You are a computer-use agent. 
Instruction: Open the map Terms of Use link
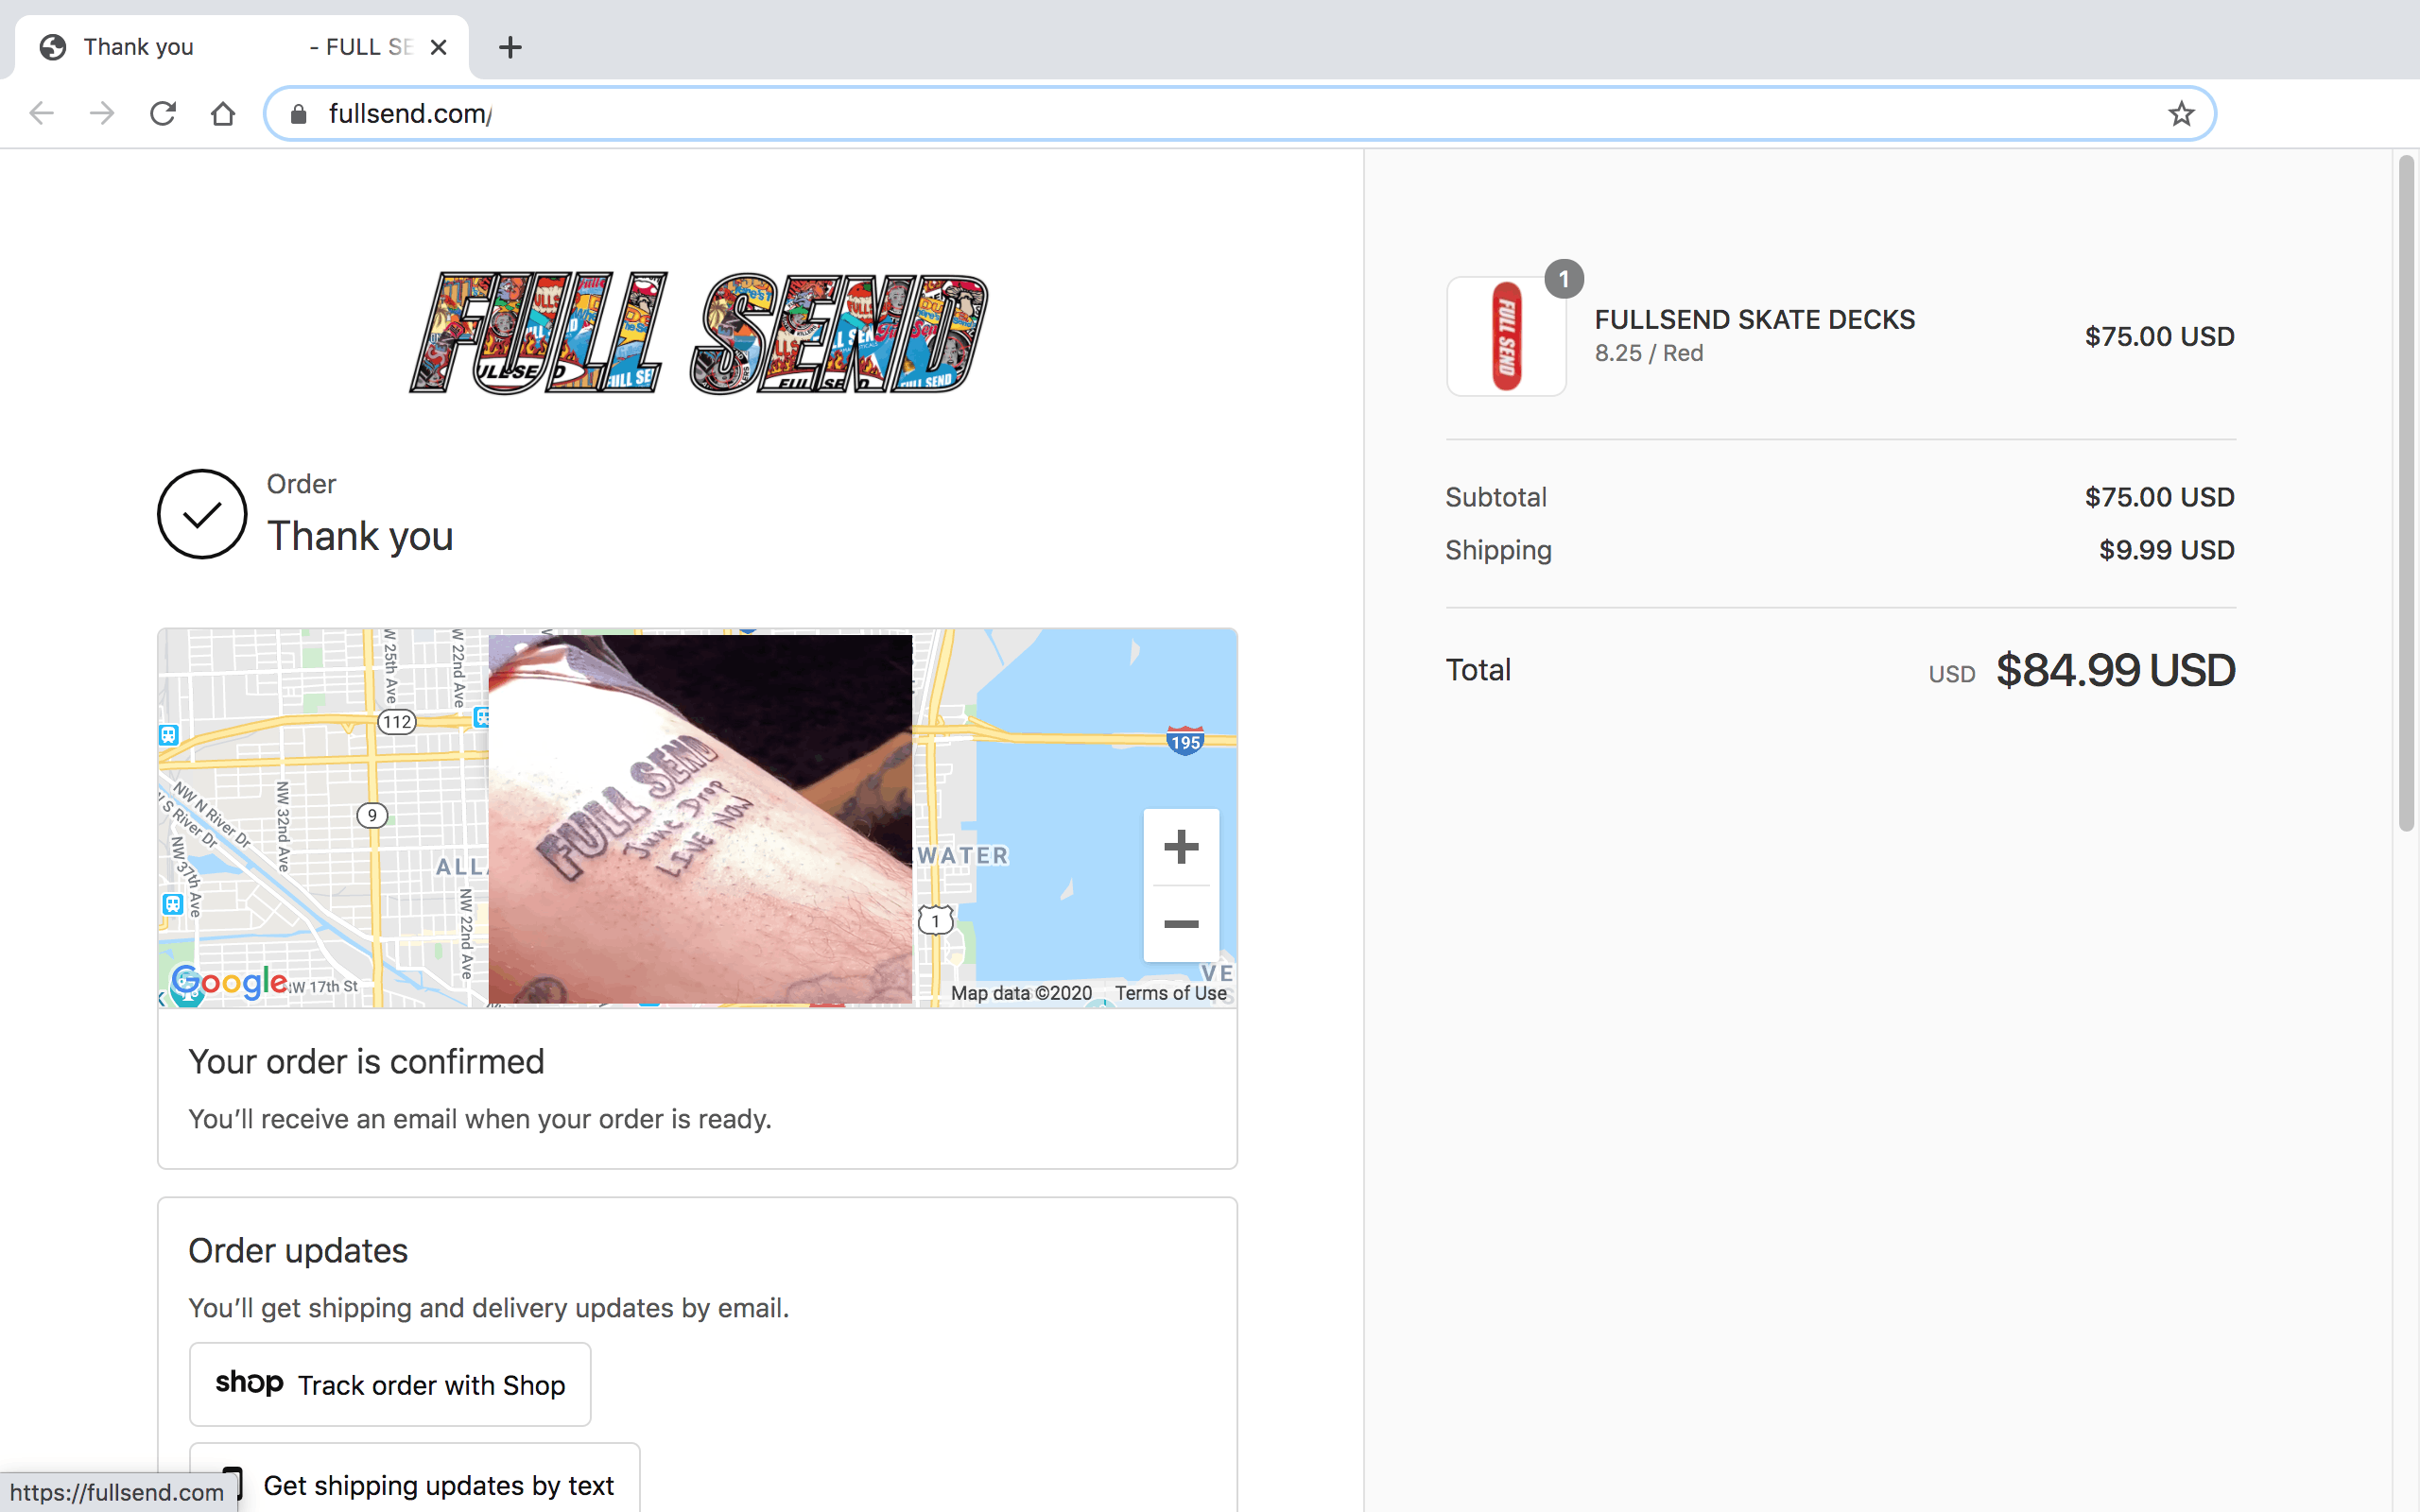(x=1171, y=993)
